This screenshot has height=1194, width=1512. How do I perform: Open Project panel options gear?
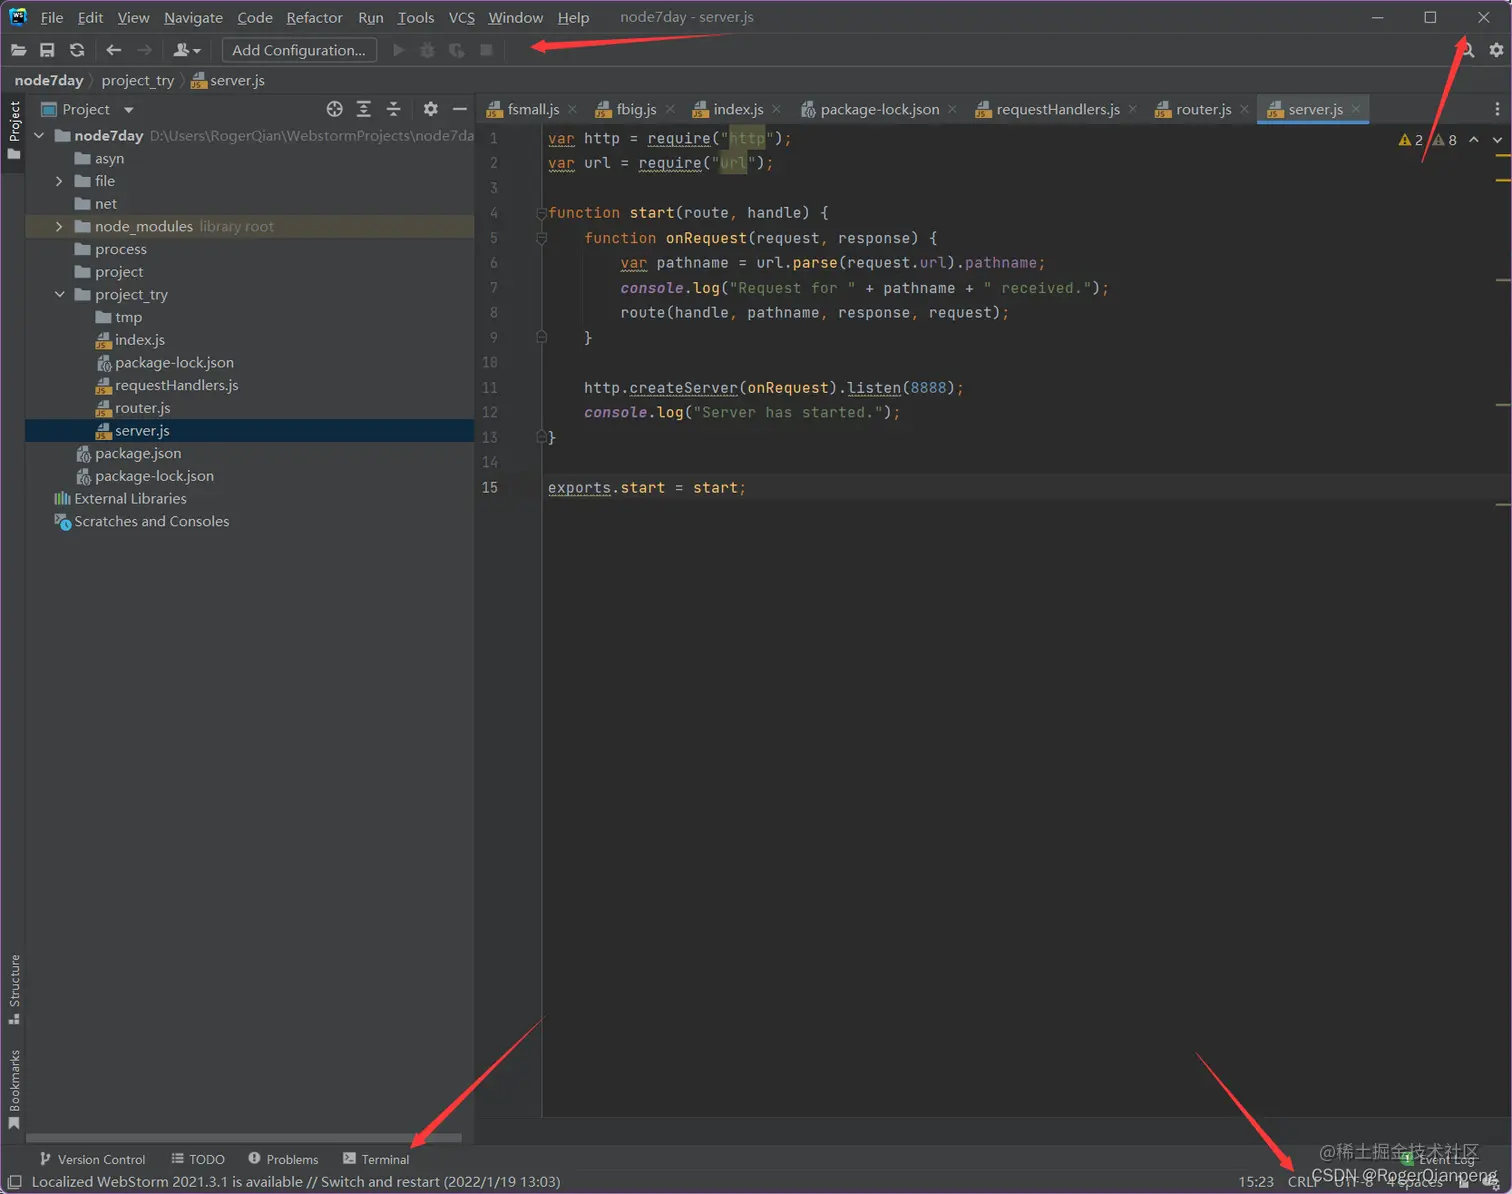(x=431, y=109)
